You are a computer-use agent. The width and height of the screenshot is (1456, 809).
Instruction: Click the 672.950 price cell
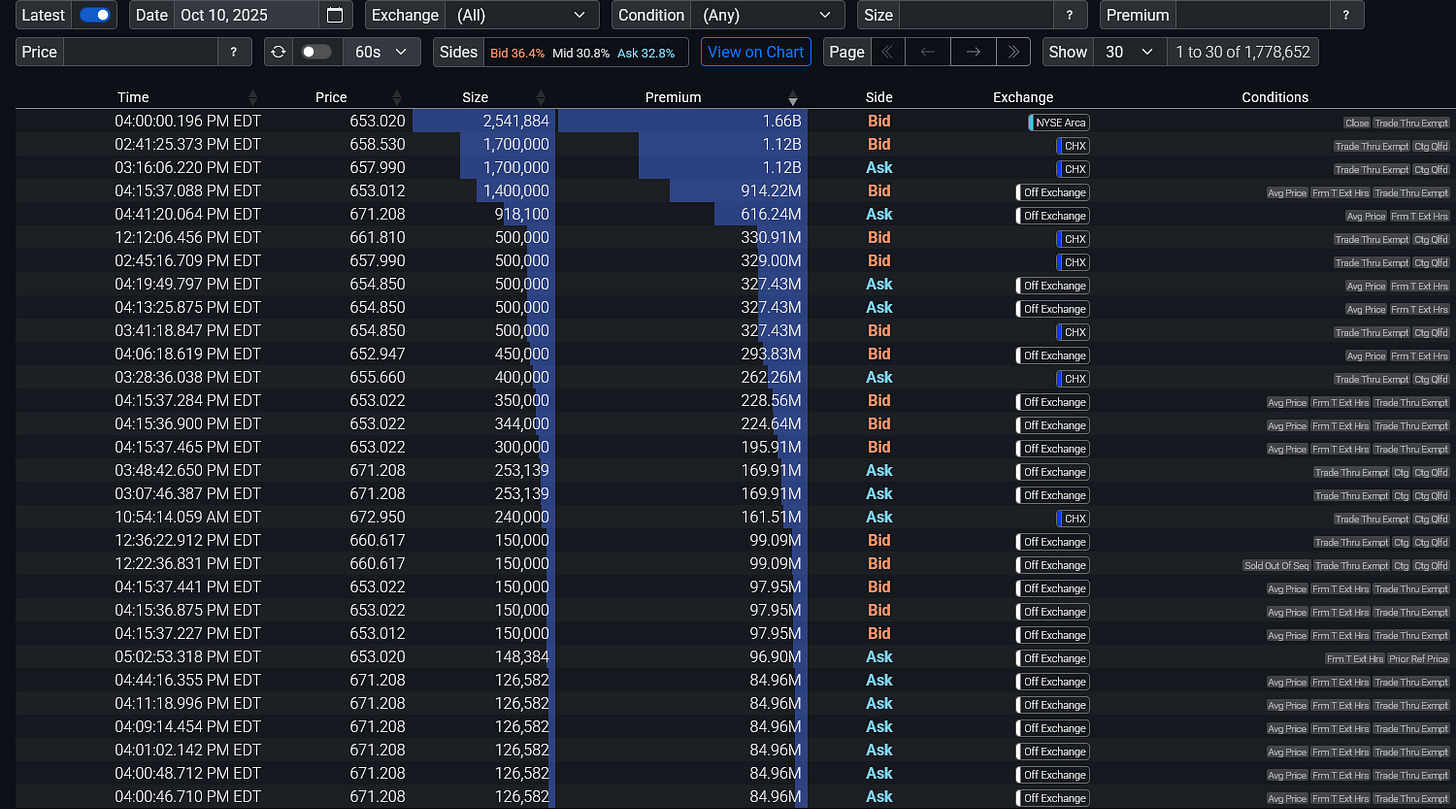(377, 517)
